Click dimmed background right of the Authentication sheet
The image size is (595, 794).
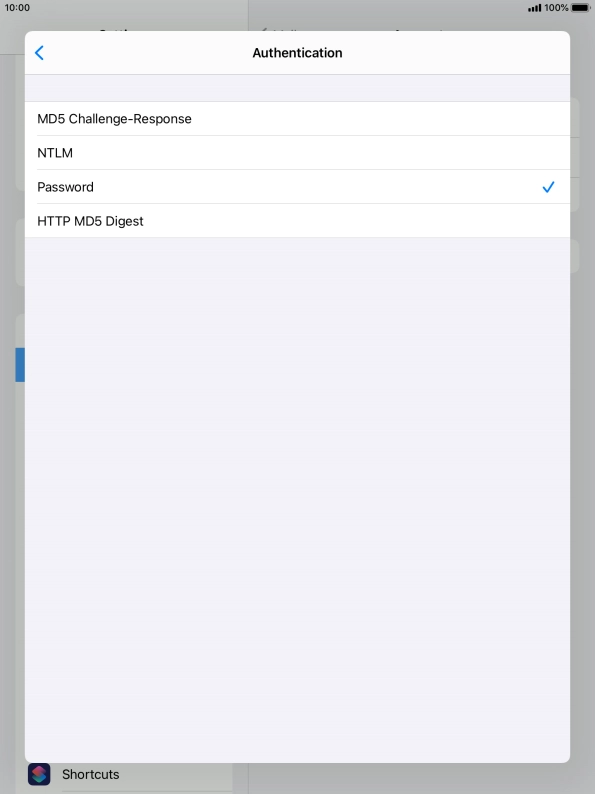[582, 405]
